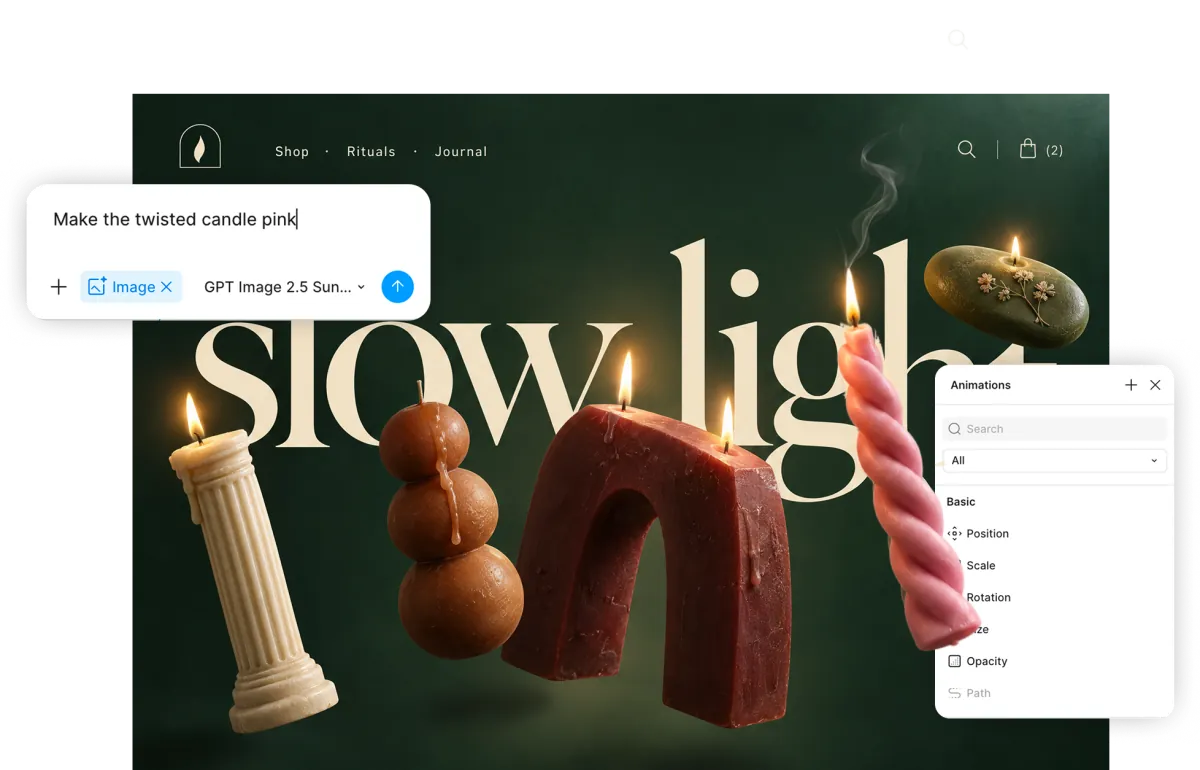This screenshot has width=1200, height=770.
Task: Close the Animations panel
Action: [x=1156, y=385]
